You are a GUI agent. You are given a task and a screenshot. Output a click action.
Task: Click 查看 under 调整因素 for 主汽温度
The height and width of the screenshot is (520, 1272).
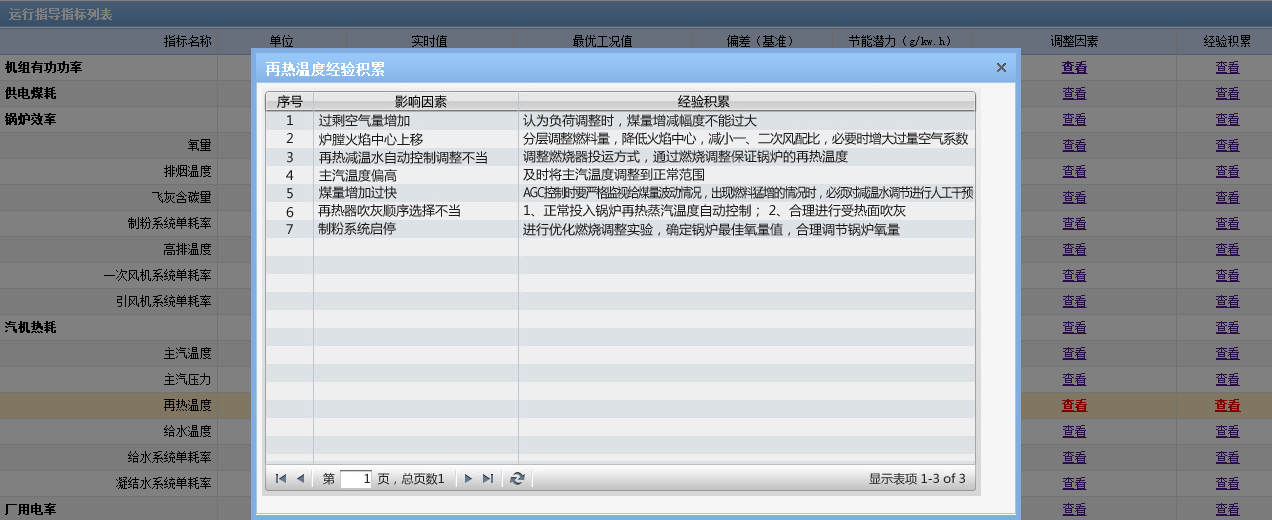(x=1074, y=354)
